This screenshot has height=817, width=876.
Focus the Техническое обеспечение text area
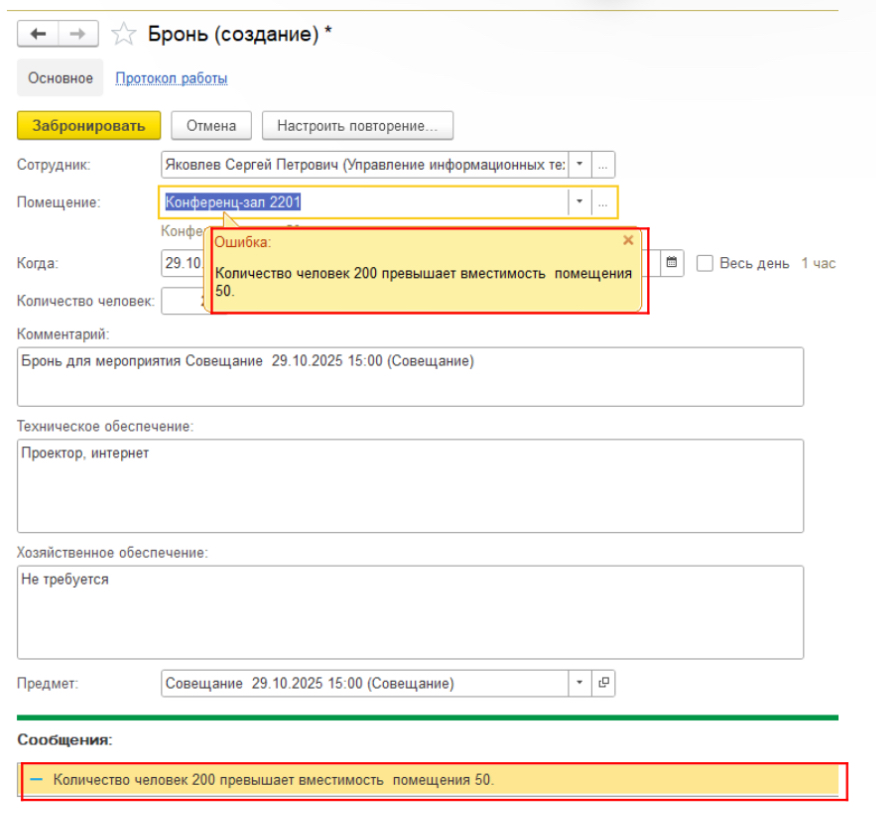[x=410, y=486]
